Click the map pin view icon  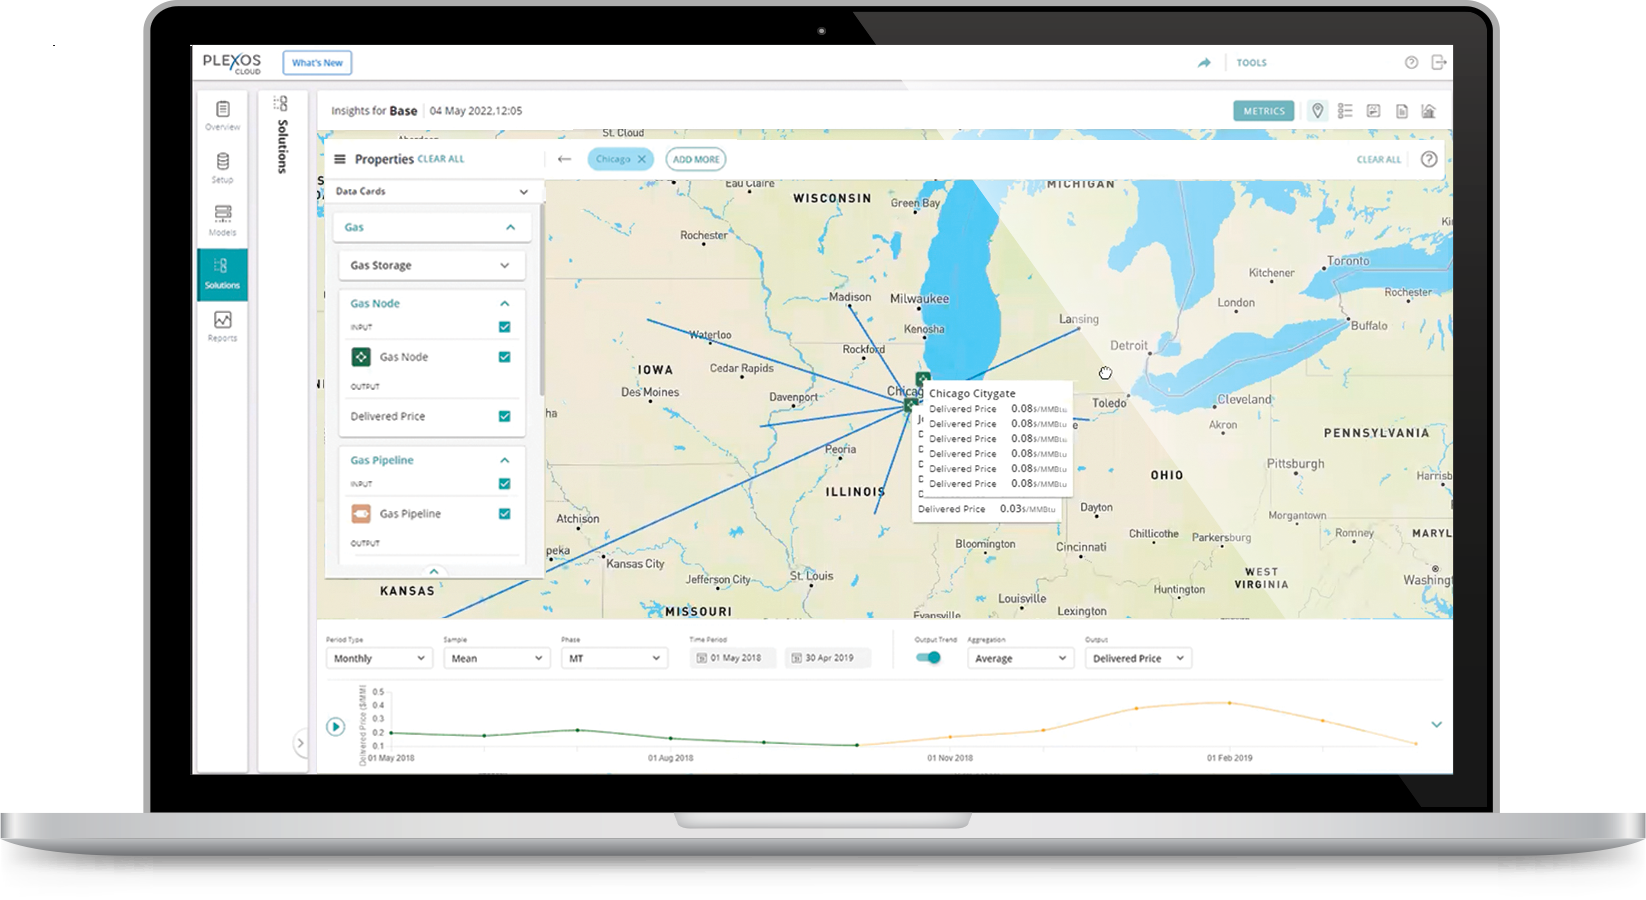pos(1317,111)
